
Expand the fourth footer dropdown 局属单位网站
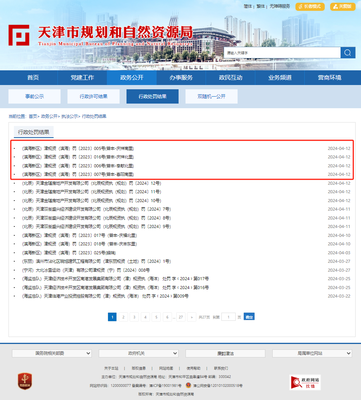tap(312, 353)
